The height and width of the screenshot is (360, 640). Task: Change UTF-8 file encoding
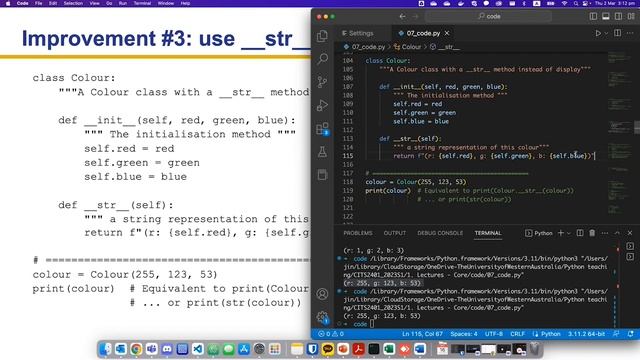tap(493, 334)
